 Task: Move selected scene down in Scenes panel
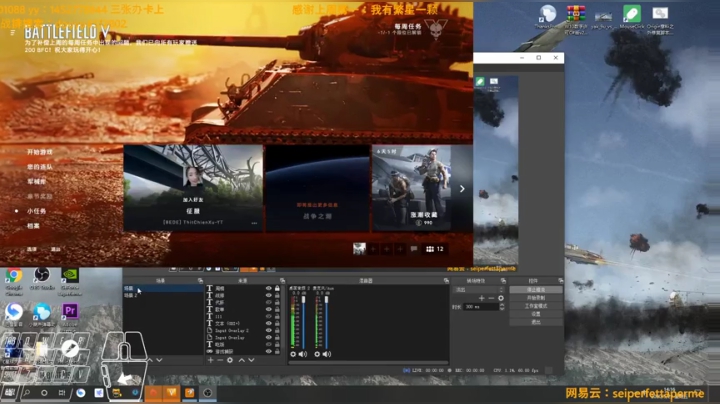(x=159, y=360)
